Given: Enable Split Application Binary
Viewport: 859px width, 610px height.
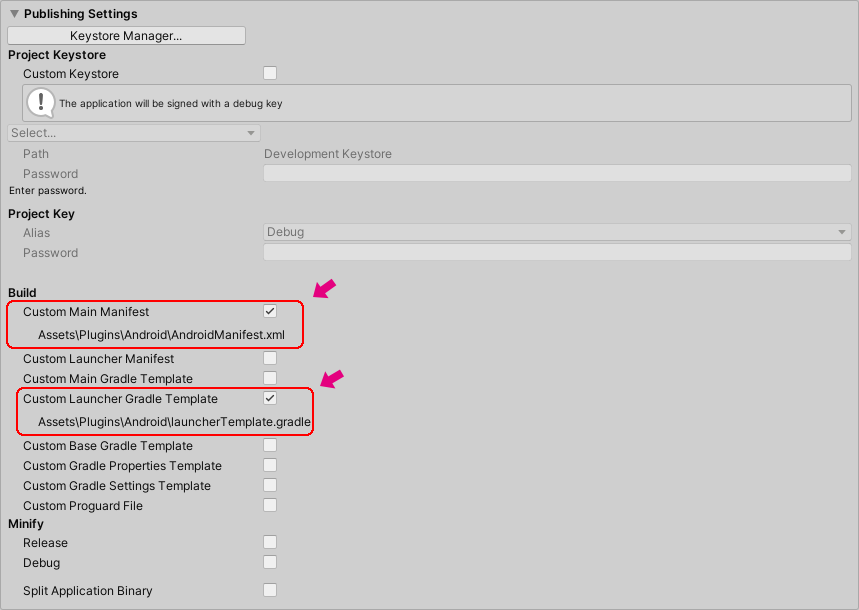Looking at the screenshot, I should click(x=270, y=590).
